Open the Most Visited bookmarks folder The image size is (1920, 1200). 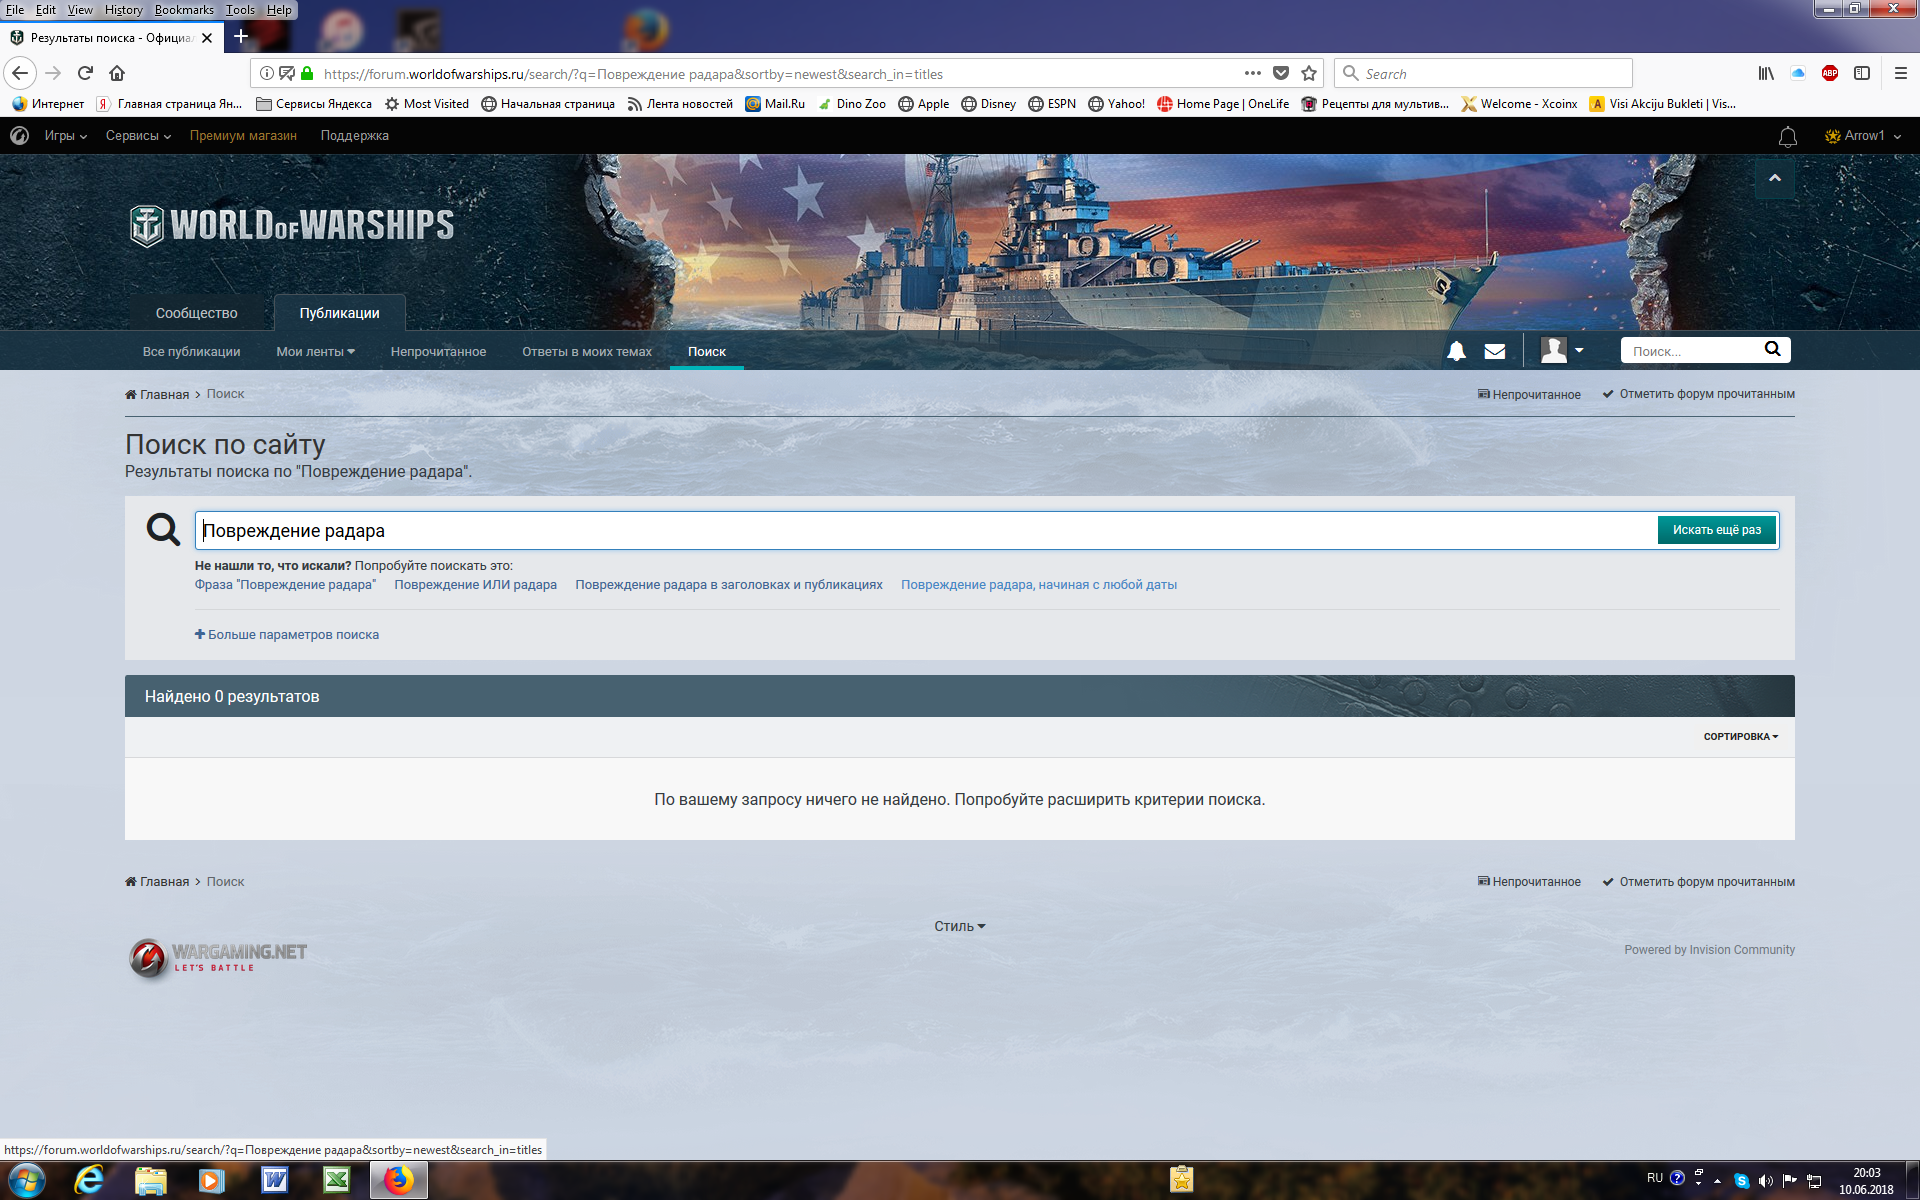pyautogui.click(x=427, y=103)
